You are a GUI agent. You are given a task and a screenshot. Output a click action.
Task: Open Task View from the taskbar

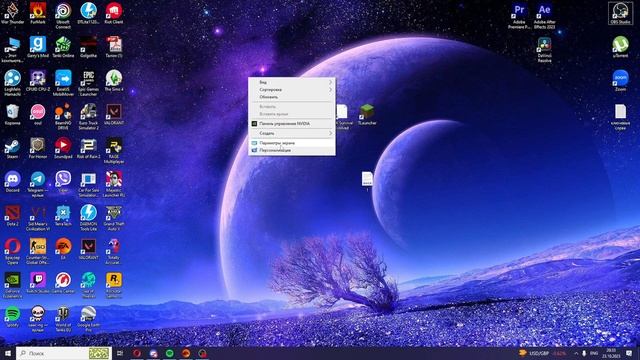120,353
